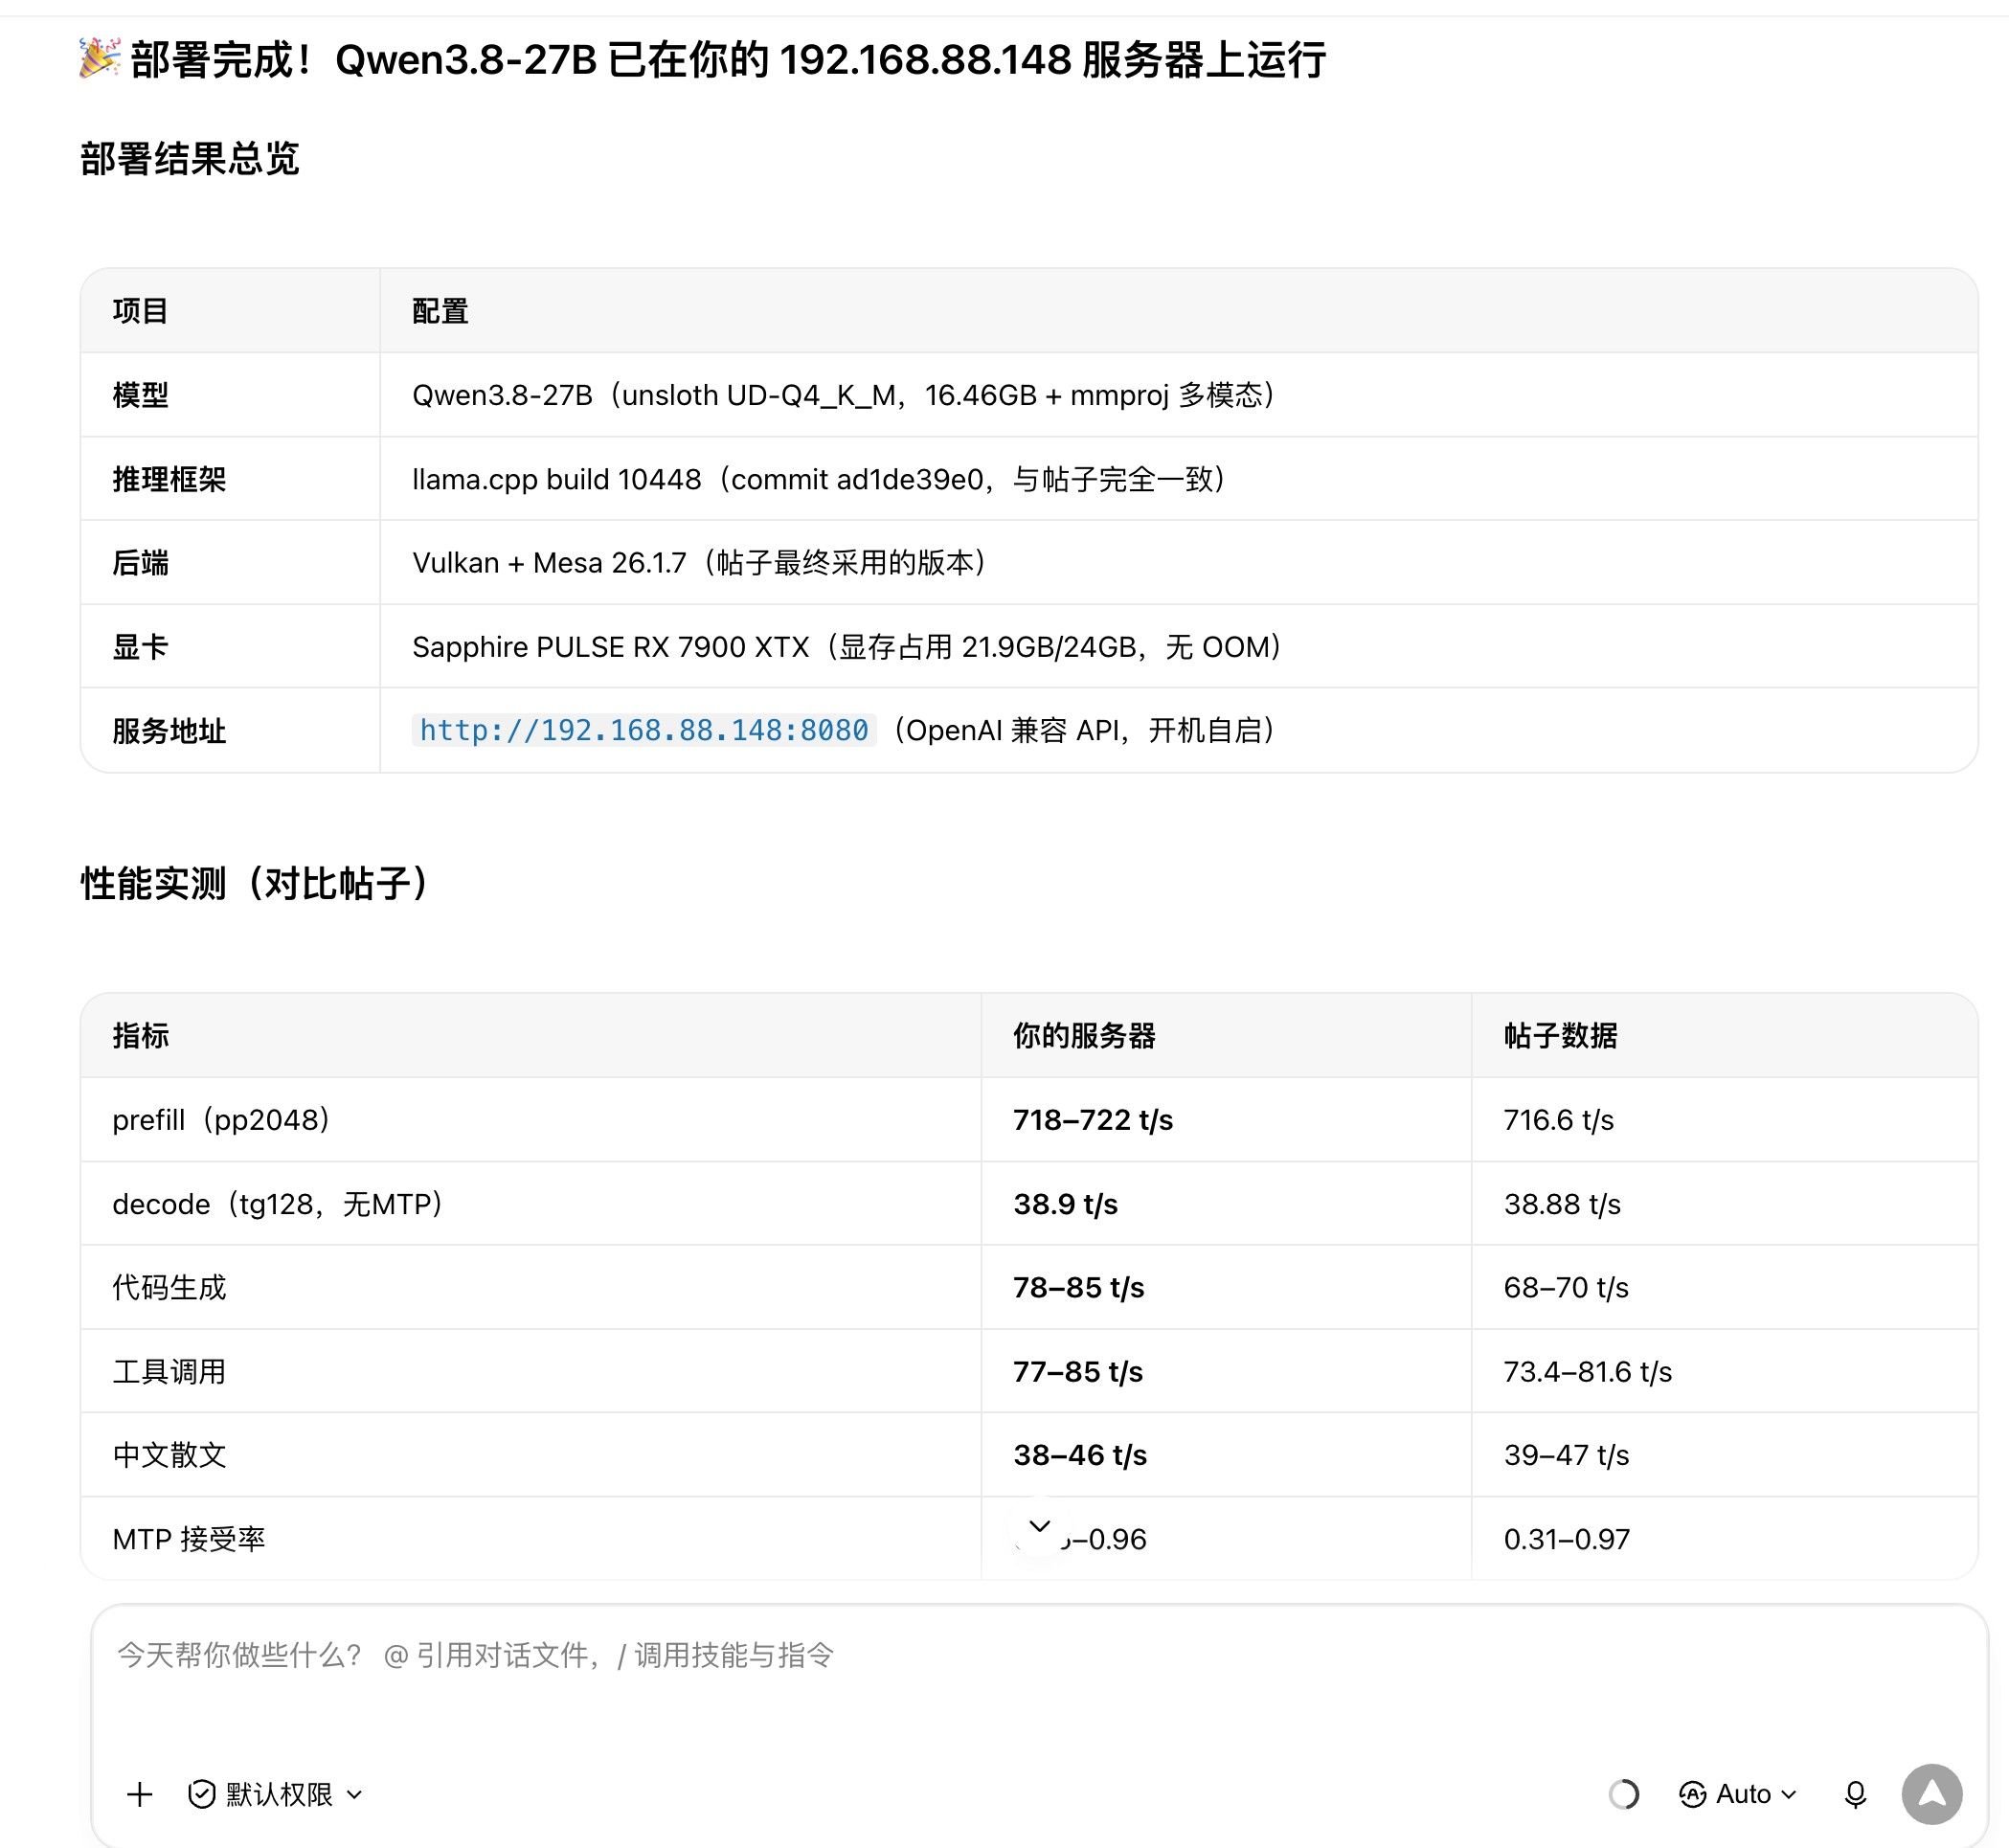The height and width of the screenshot is (1848, 2009).
Task: Select the 0.31–0.97 value
Action: (x=1567, y=1539)
